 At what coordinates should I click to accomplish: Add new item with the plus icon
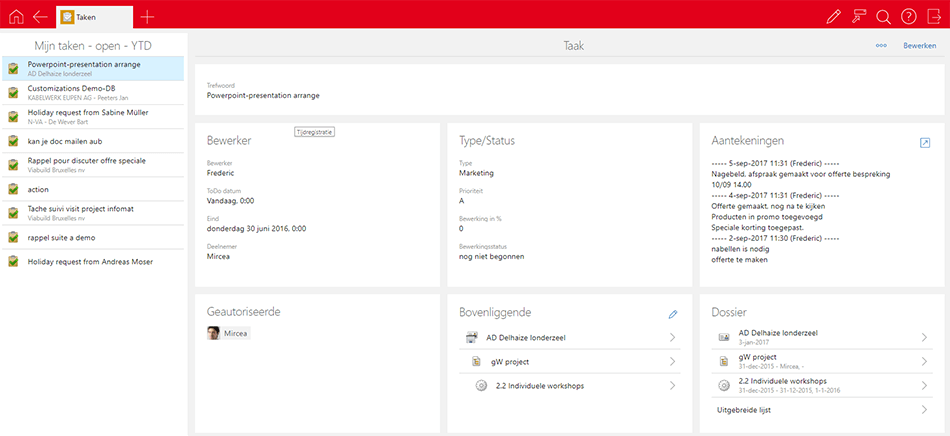click(x=148, y=16)
